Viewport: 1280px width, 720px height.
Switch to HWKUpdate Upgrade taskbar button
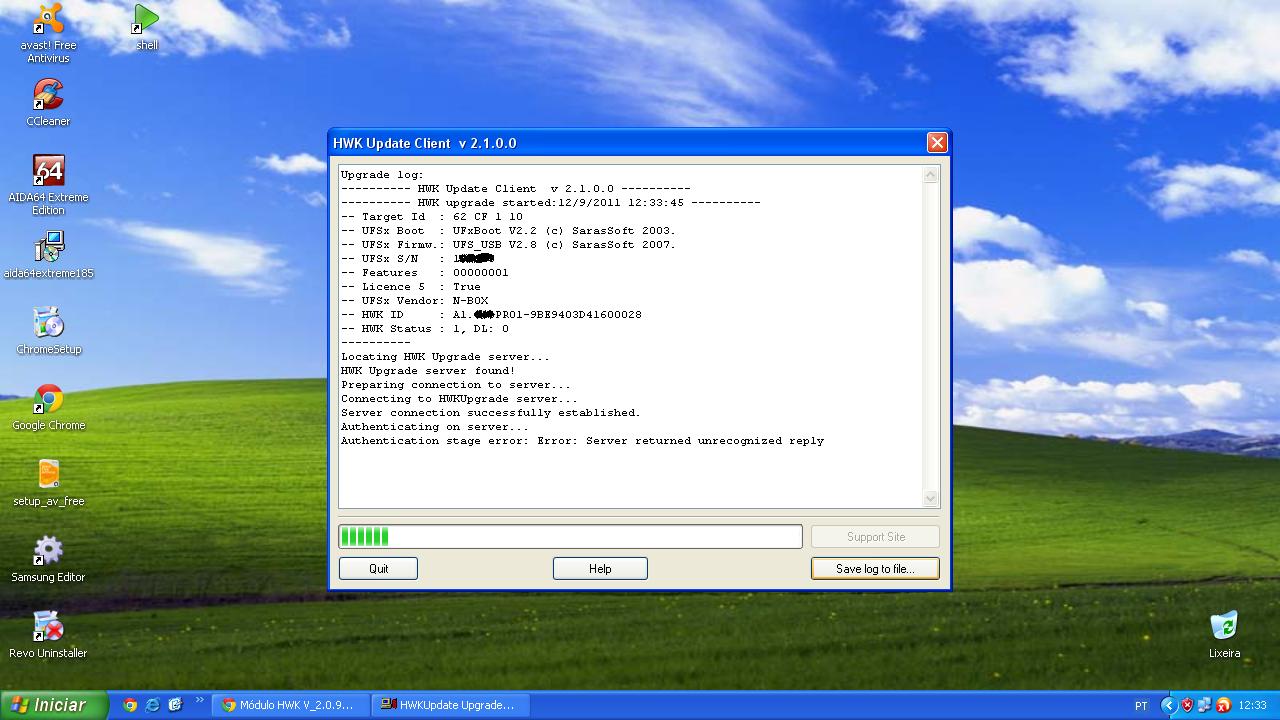(449, 705)
